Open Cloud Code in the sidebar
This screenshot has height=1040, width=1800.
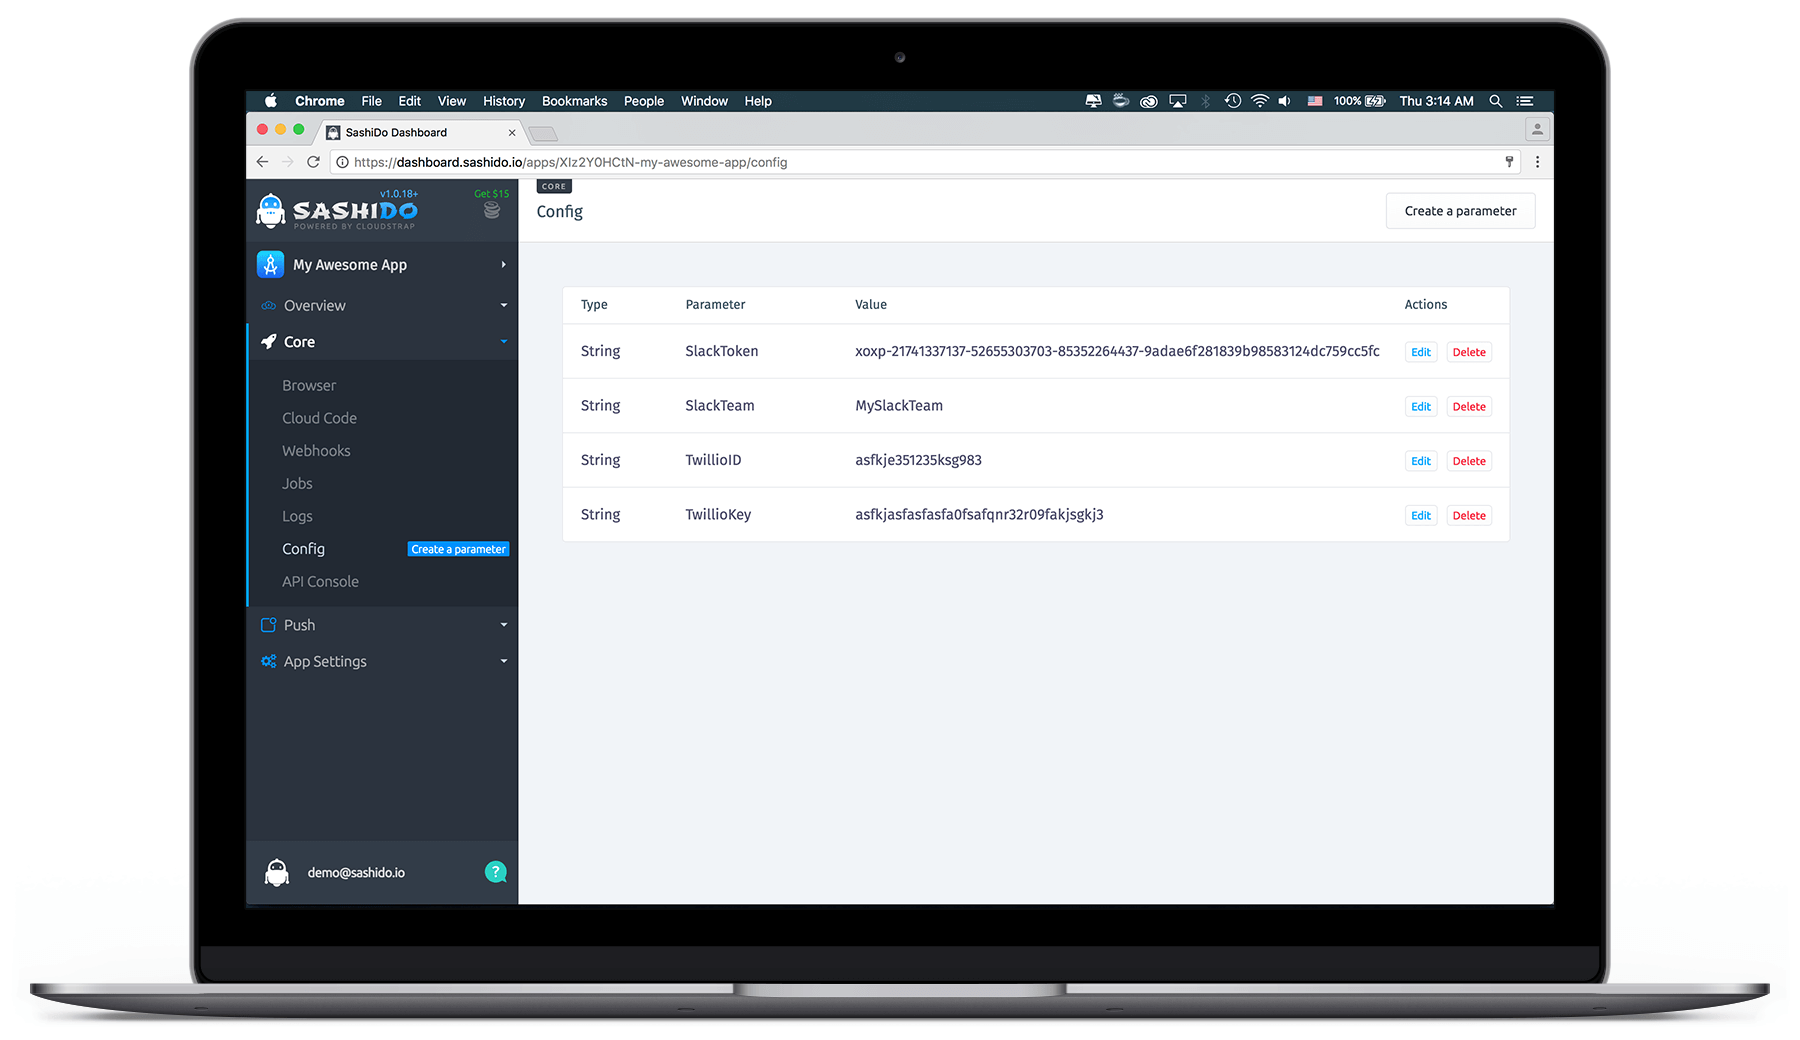pyautogui.click(x=319, y=418)
